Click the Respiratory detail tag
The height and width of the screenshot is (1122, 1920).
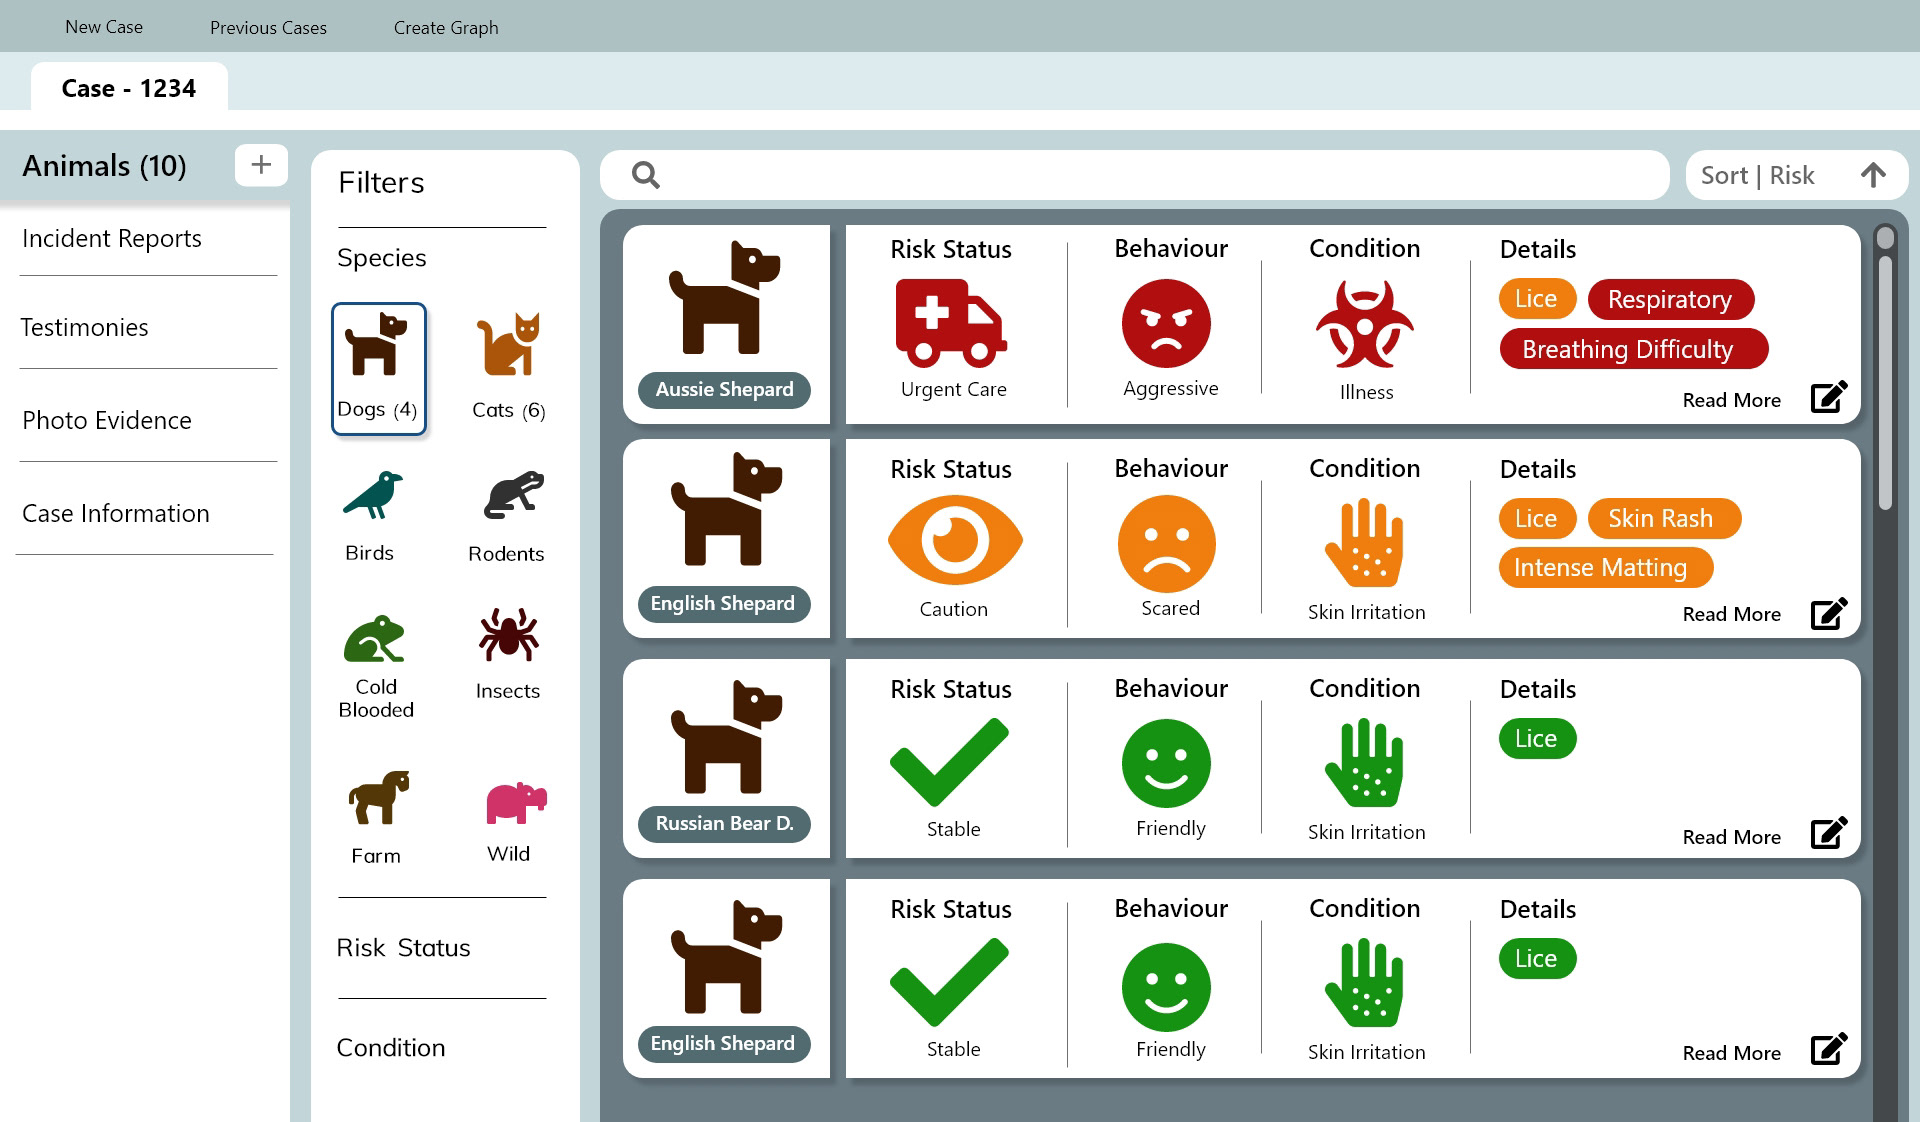point(1670,299)
